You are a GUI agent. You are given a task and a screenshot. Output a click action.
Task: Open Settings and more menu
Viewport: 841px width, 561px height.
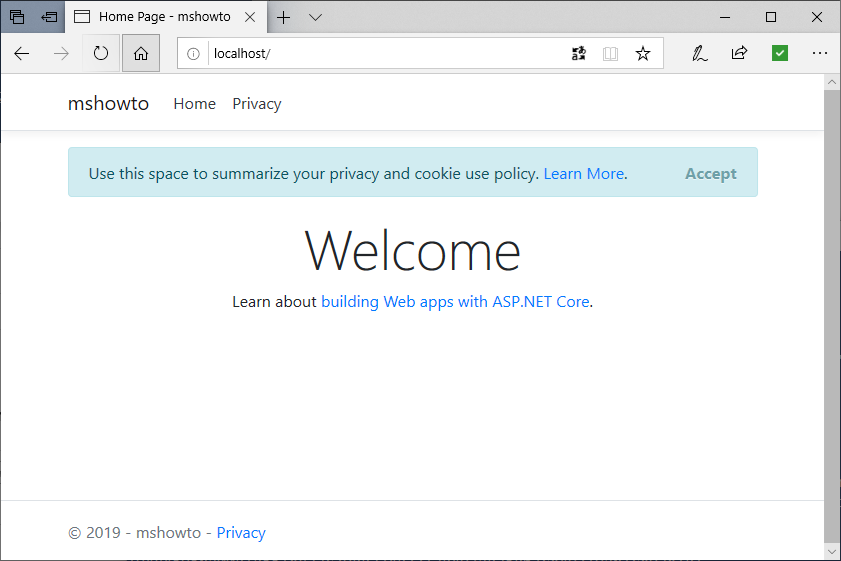pyautogui.click(x=820, y=53)
